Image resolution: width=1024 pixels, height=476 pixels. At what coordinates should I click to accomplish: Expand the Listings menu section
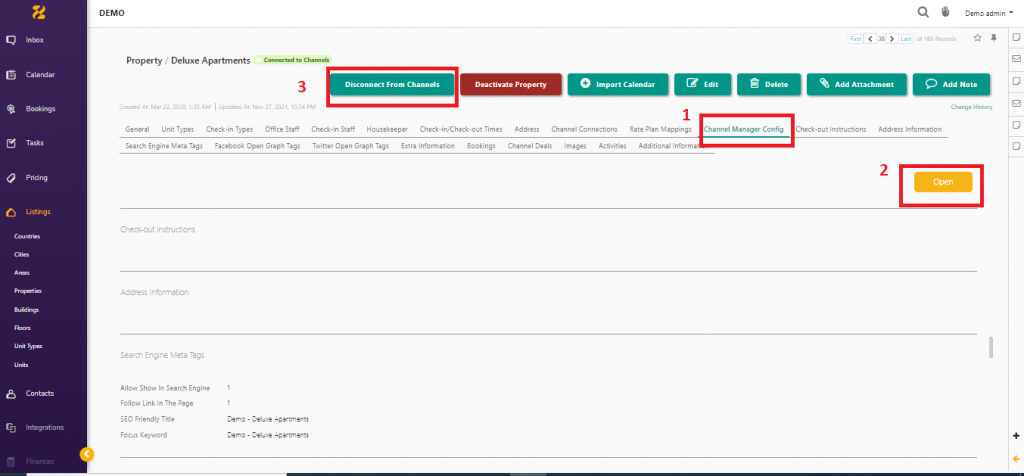[38, 212]
